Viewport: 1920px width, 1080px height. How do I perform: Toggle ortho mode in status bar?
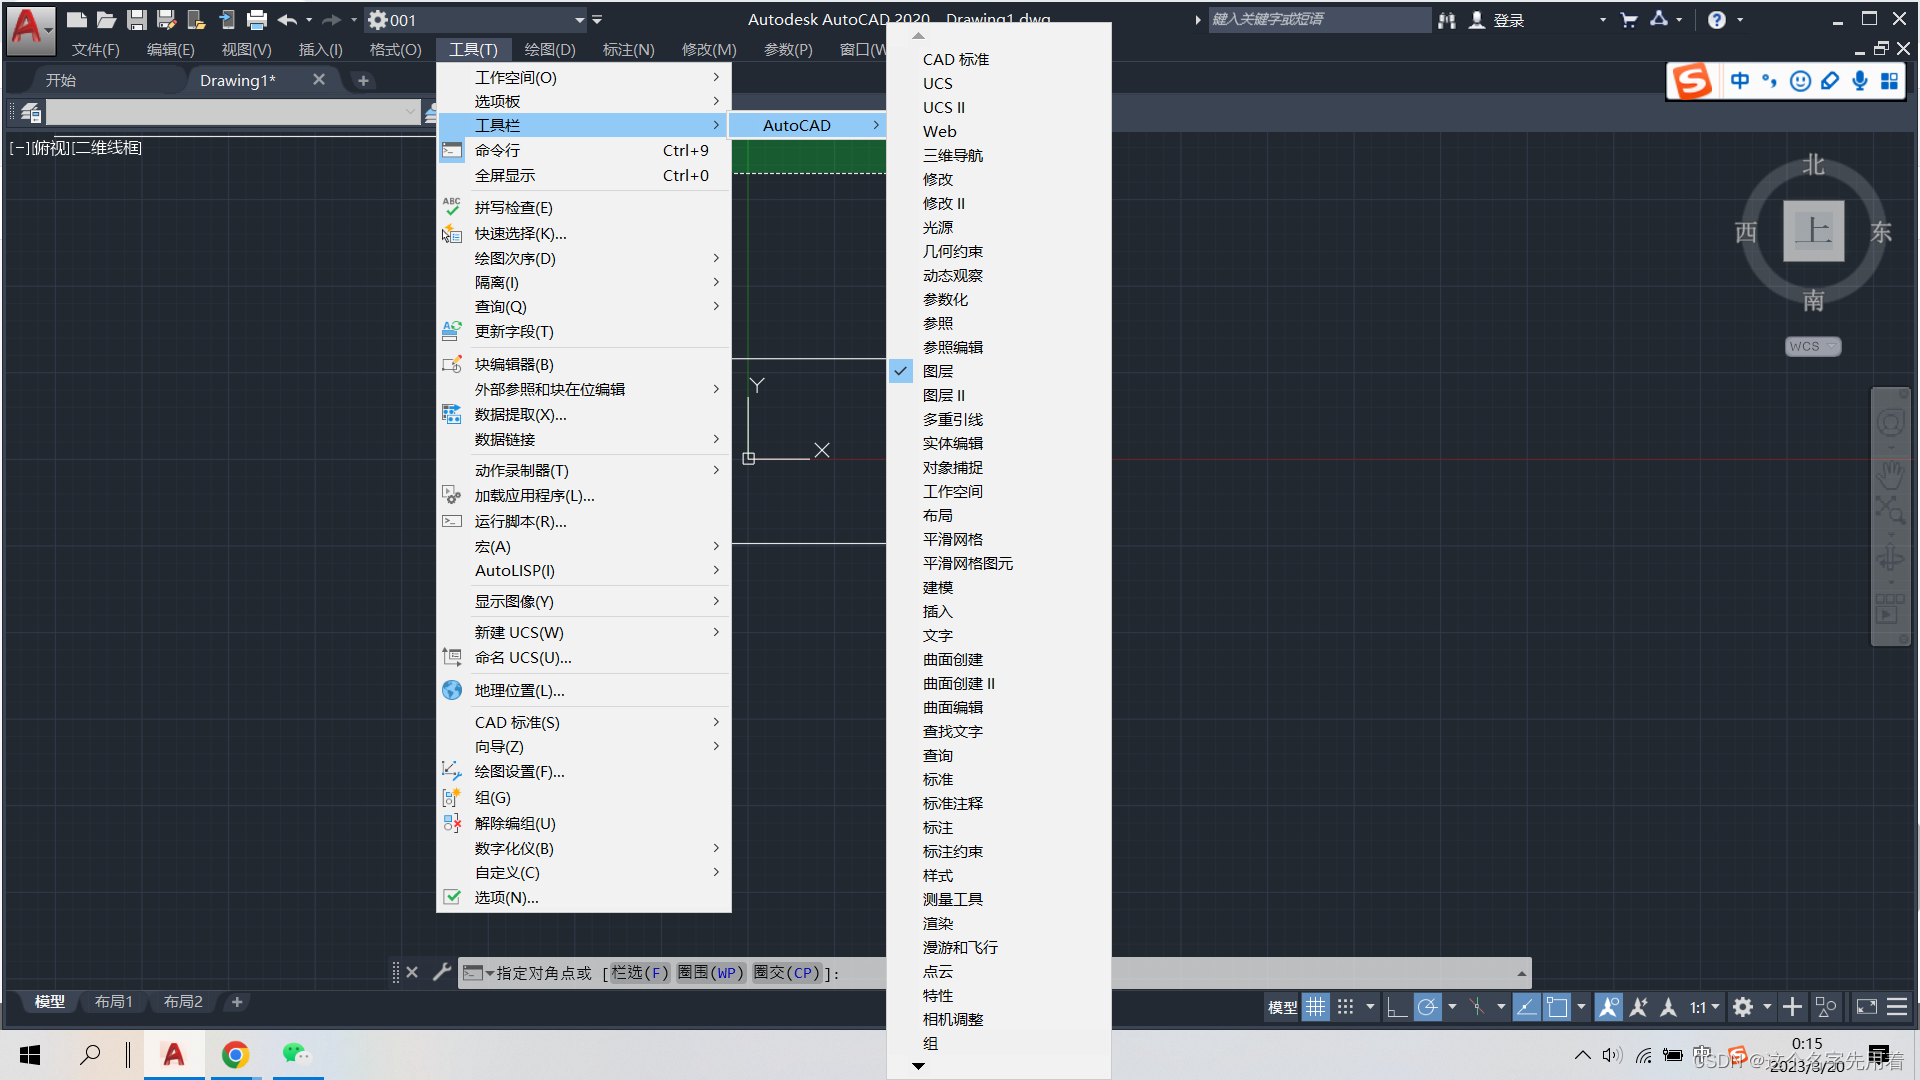point(1397,1007)
